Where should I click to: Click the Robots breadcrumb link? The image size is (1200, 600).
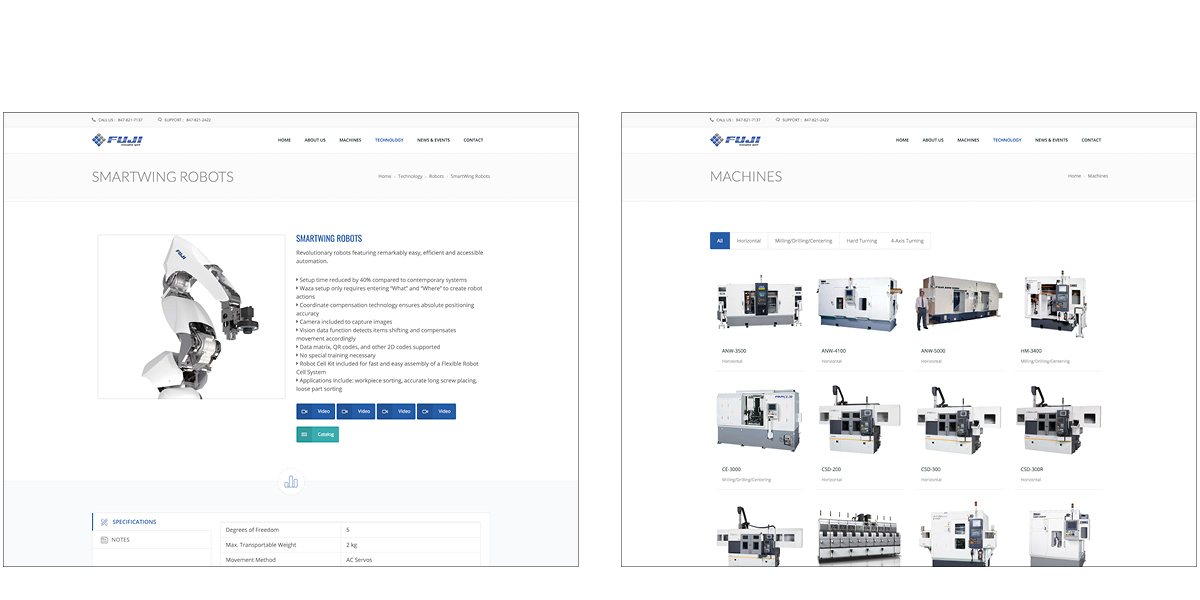click(436, 175)
